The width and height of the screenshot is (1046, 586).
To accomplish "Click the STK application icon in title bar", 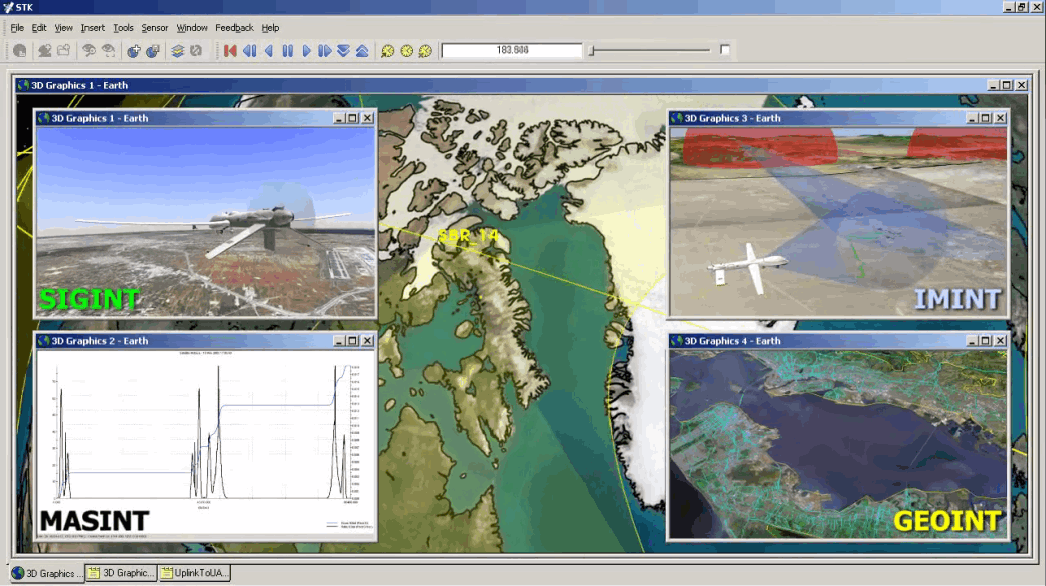I will 8,7.
